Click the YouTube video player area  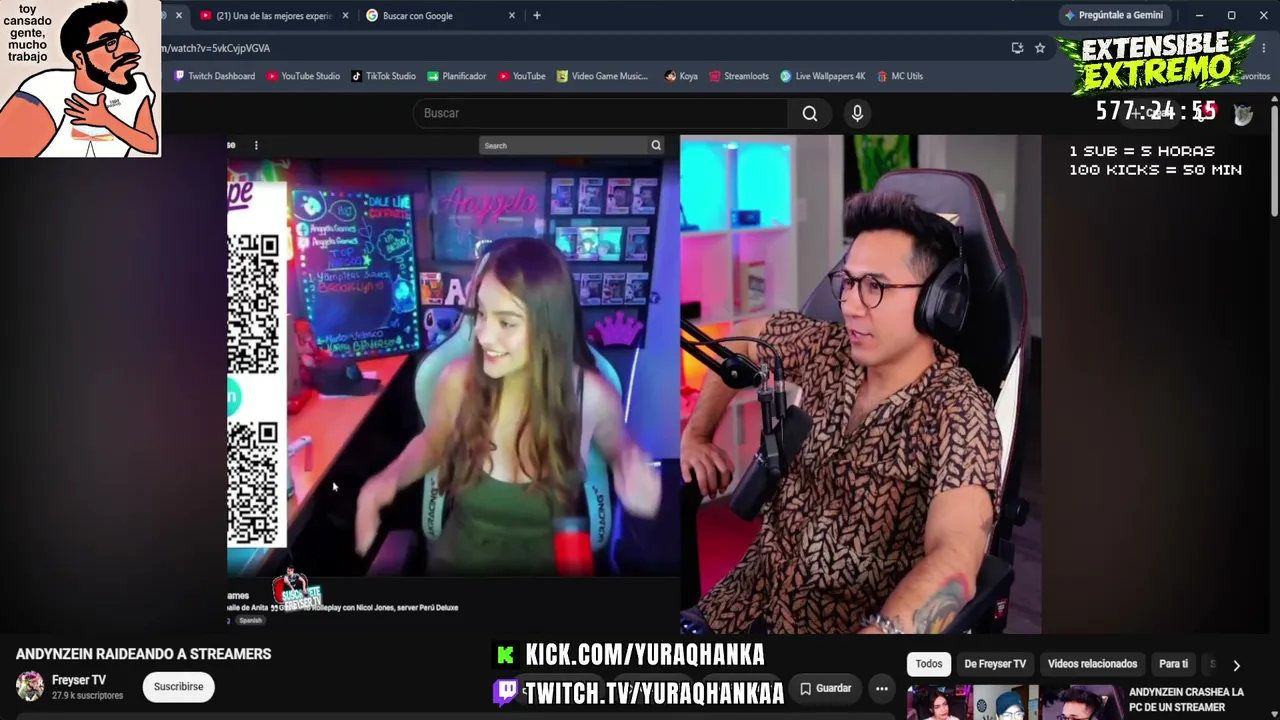[634, 385]
